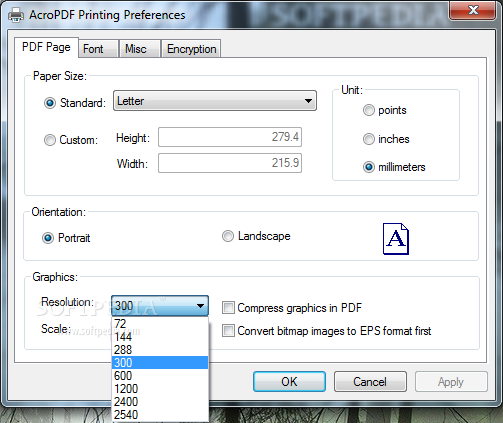Choose 600 in the resolution list

(160, 376)
